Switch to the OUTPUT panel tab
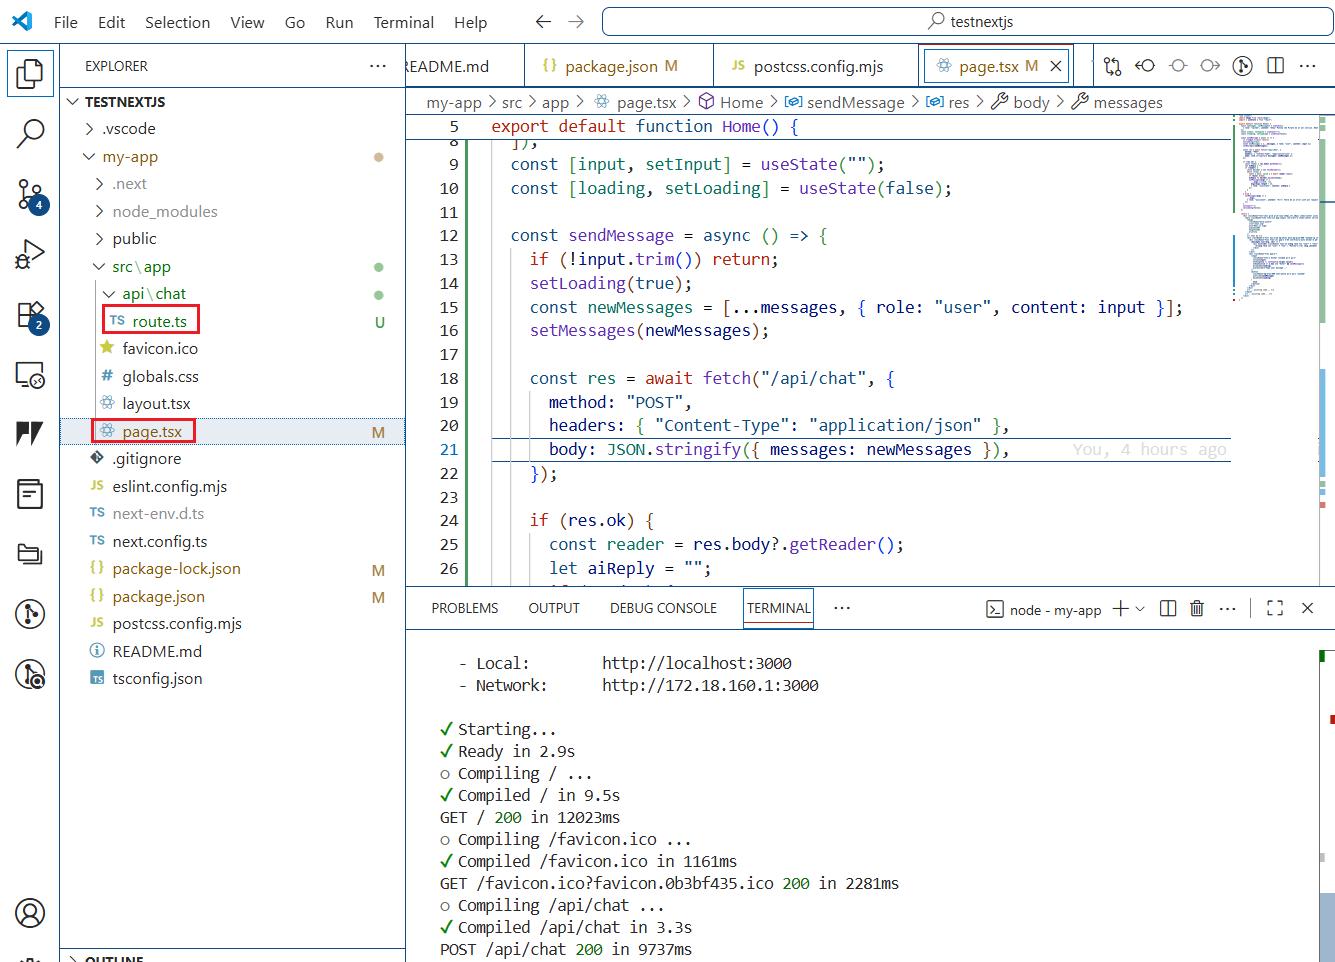Viewport: 1335px width, 962px height. [x=554, y=608]
